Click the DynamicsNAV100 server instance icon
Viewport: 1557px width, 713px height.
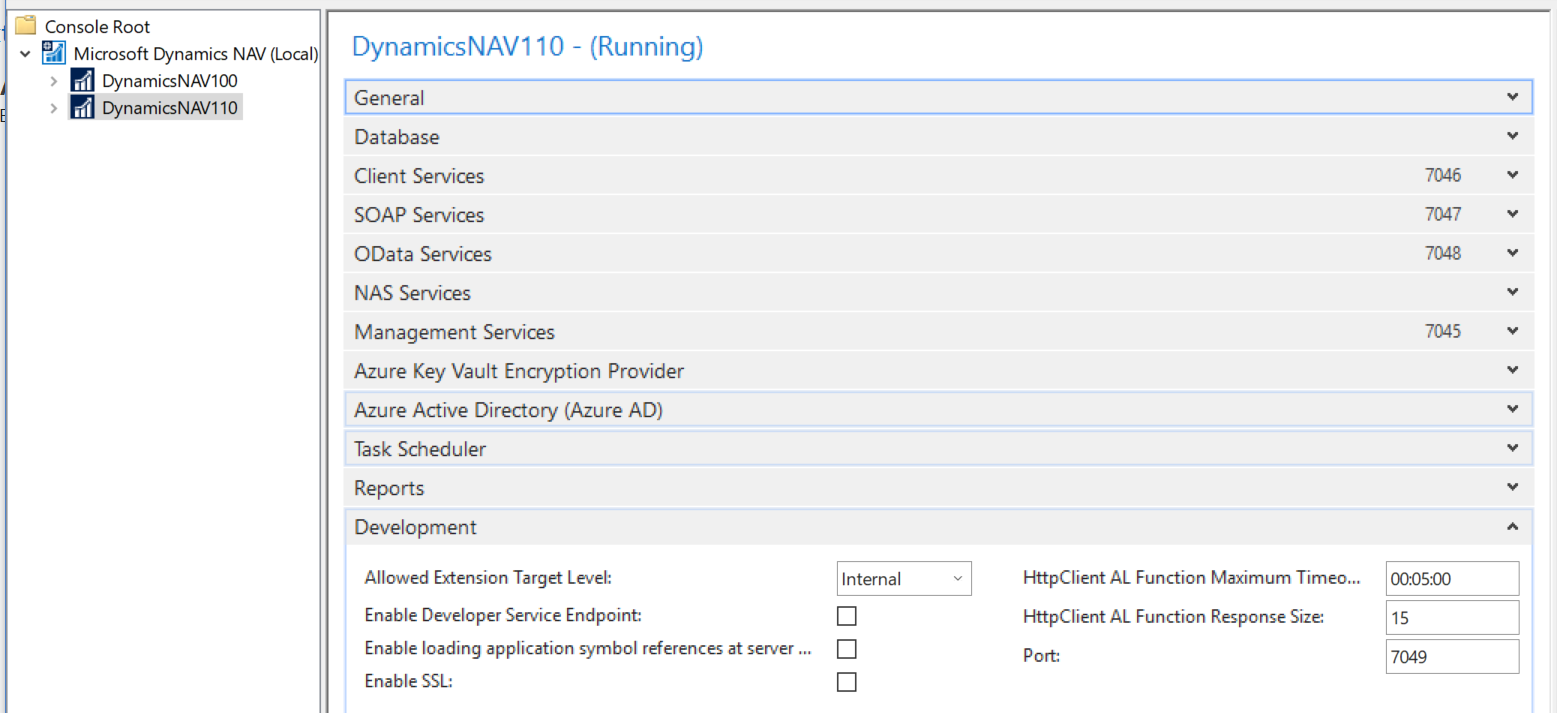pos(82,81)
